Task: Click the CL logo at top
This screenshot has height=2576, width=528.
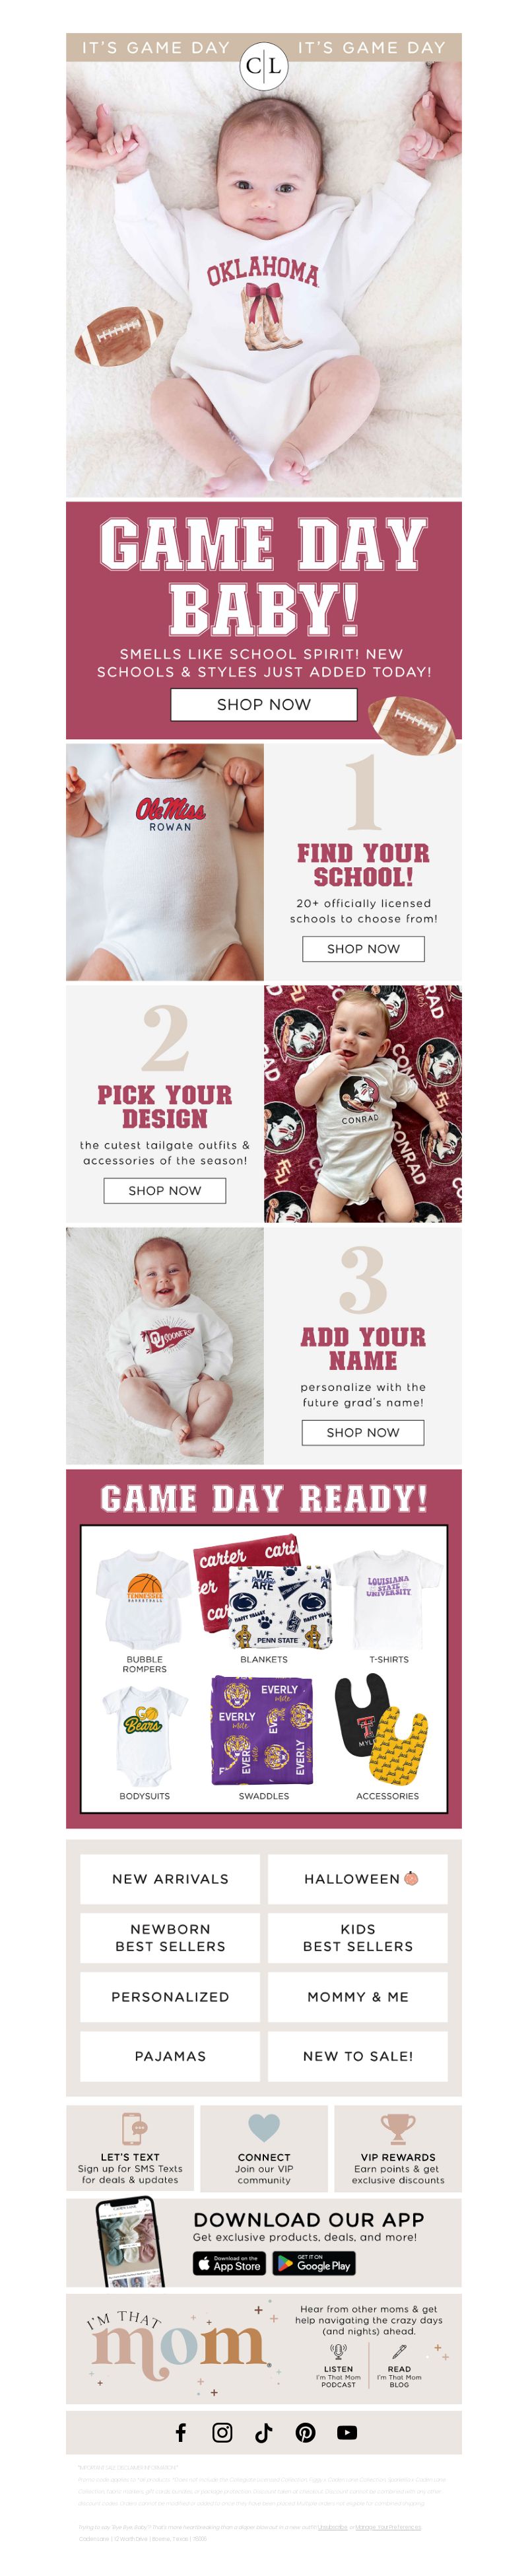Action: coord(264,66)
